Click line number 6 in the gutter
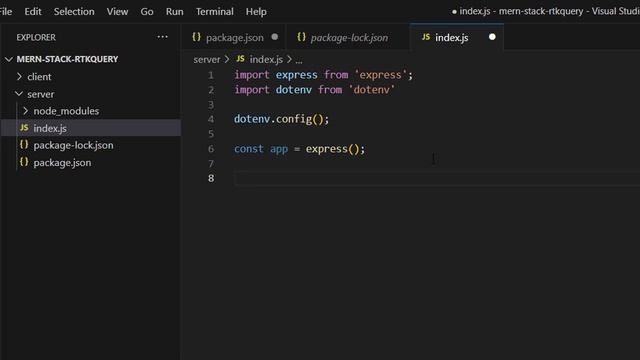The width and height of the screenshot is (640, 360). (x=211, y=149)
